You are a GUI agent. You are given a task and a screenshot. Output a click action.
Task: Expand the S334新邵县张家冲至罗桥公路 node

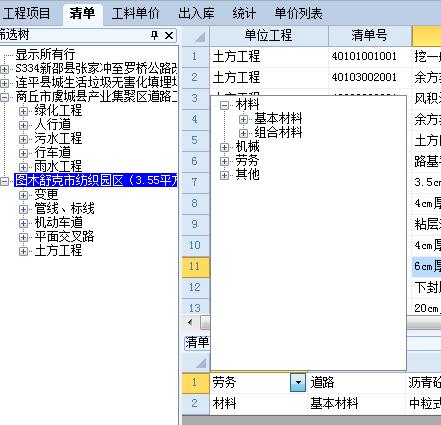pyautogui.click(x=4, y=69)
